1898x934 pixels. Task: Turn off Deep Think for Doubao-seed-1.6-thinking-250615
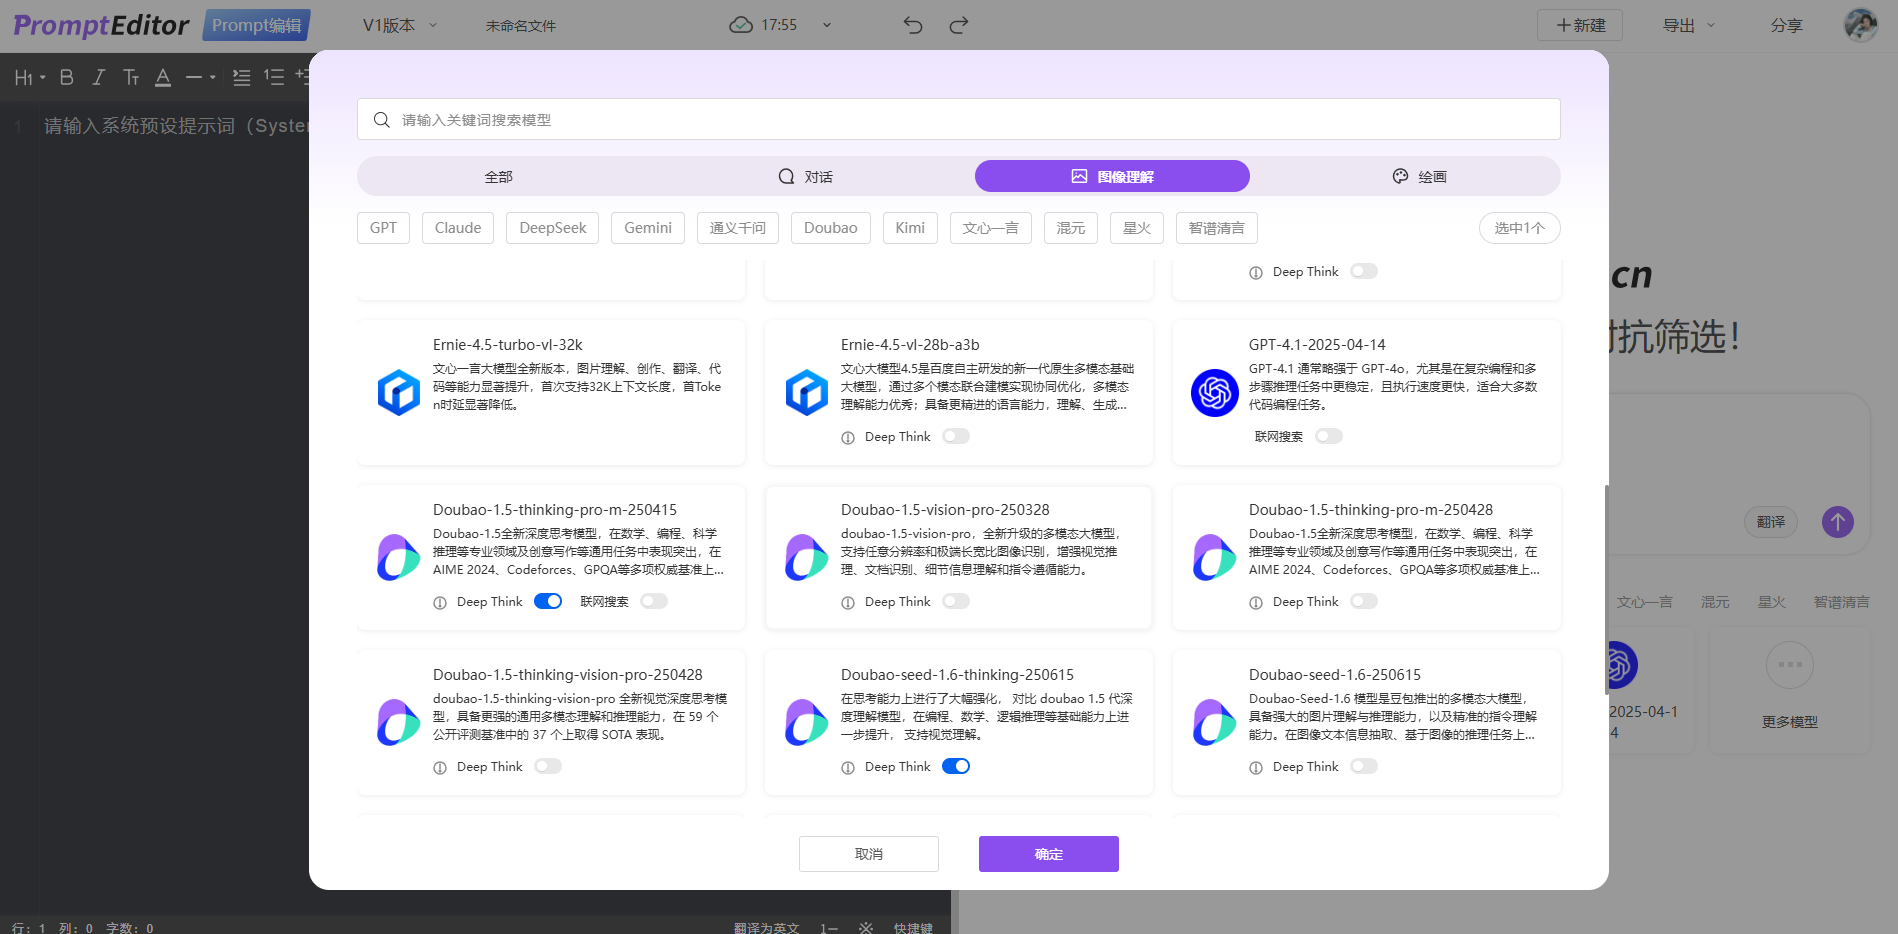pos(955,766)
